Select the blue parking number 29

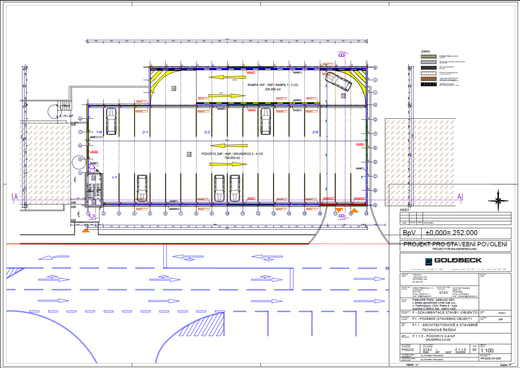click(x=315, y=132)
